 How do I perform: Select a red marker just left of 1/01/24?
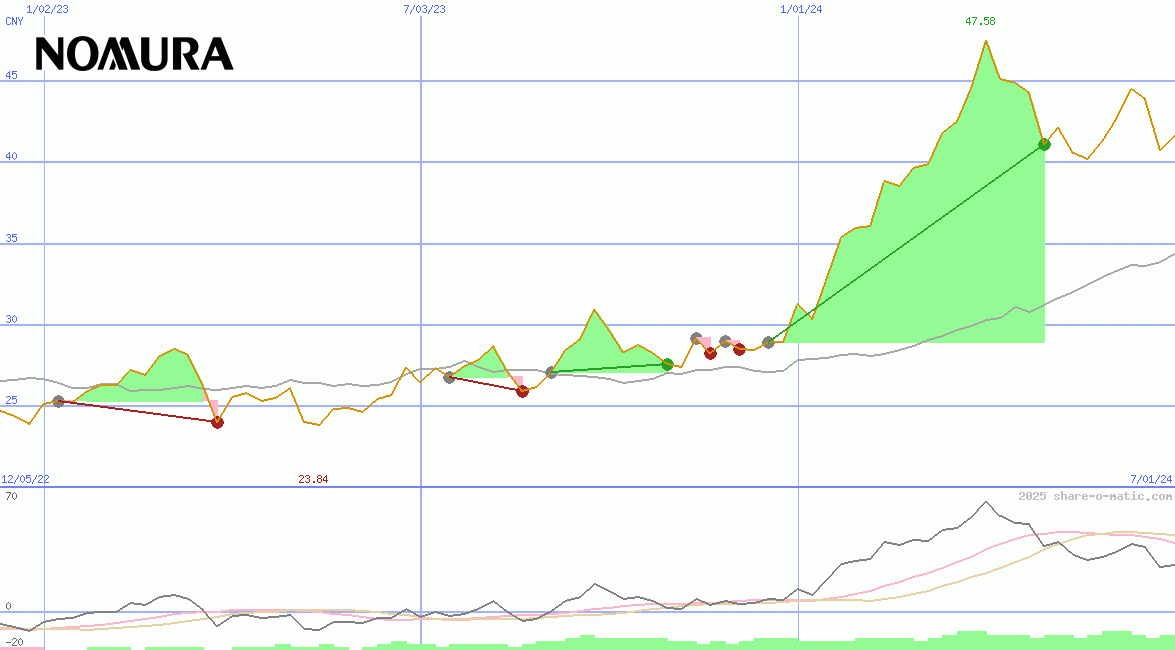[x=740, y=349]
